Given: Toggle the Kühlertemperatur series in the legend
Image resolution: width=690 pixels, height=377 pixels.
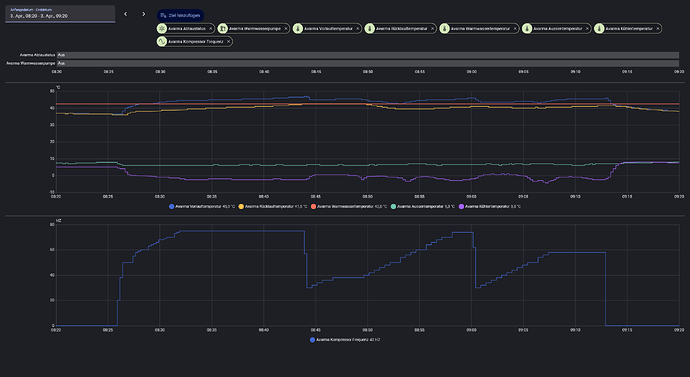Looking at the screenshot, I should [490, 206].
